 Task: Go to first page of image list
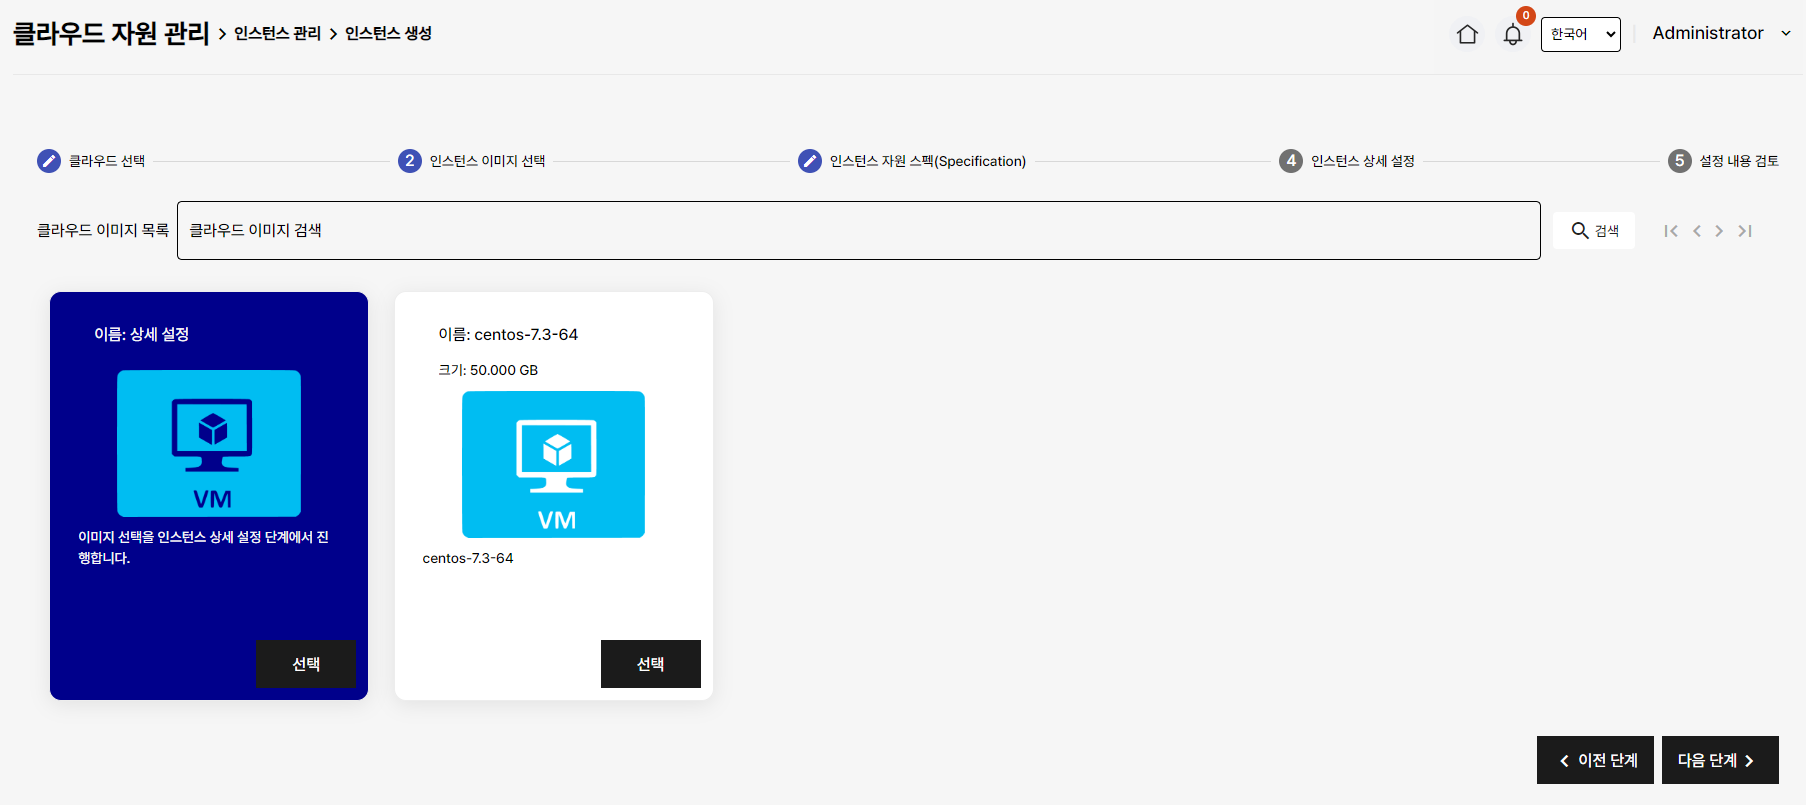coord(1671,231)
